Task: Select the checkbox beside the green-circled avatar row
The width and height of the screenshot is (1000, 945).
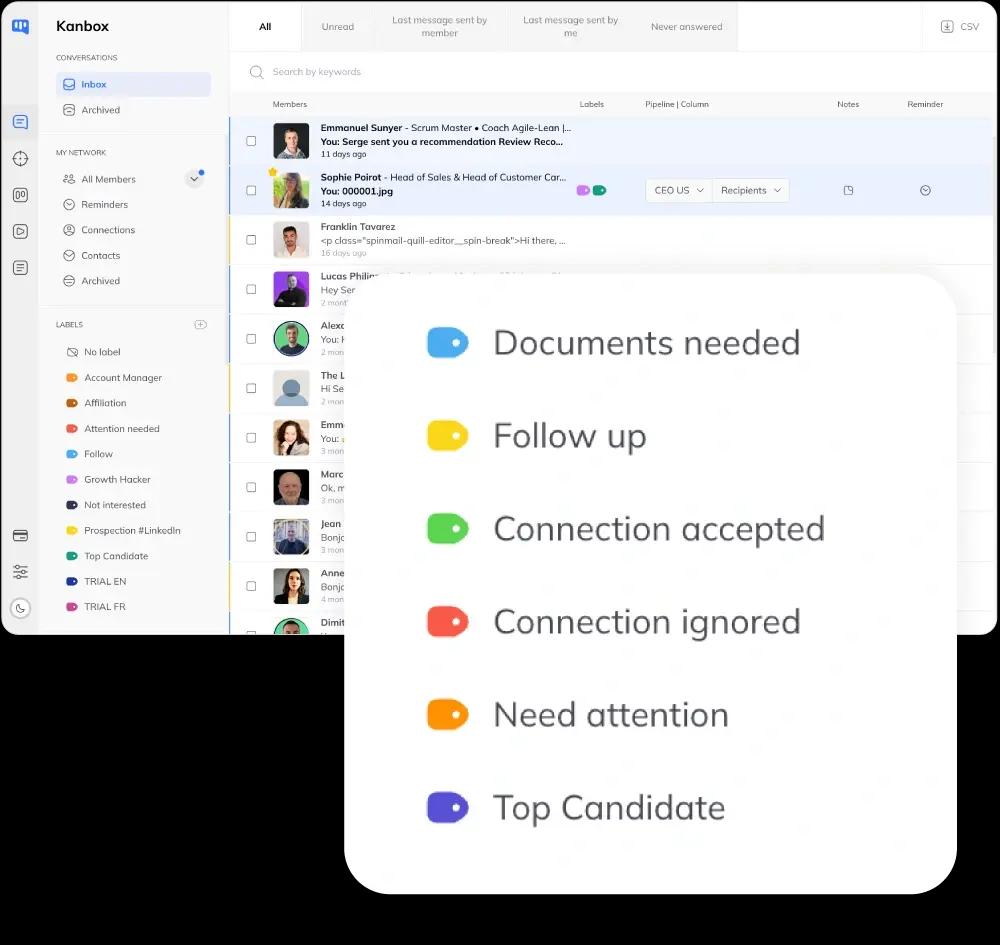Action: [x=251, y=339]
